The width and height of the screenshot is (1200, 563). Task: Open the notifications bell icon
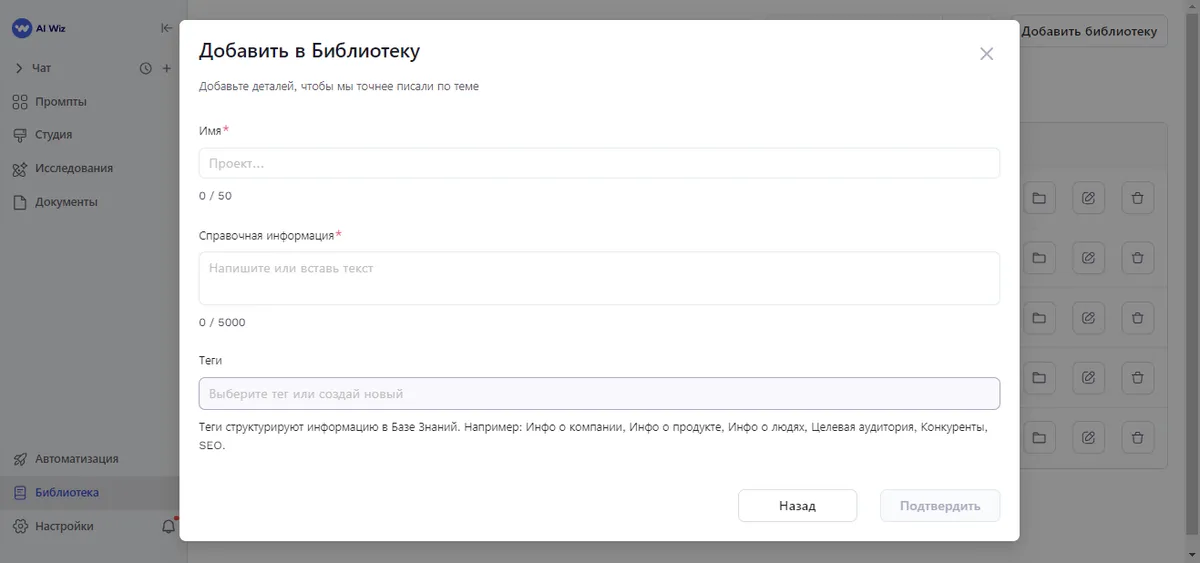[x=168, y=526]
